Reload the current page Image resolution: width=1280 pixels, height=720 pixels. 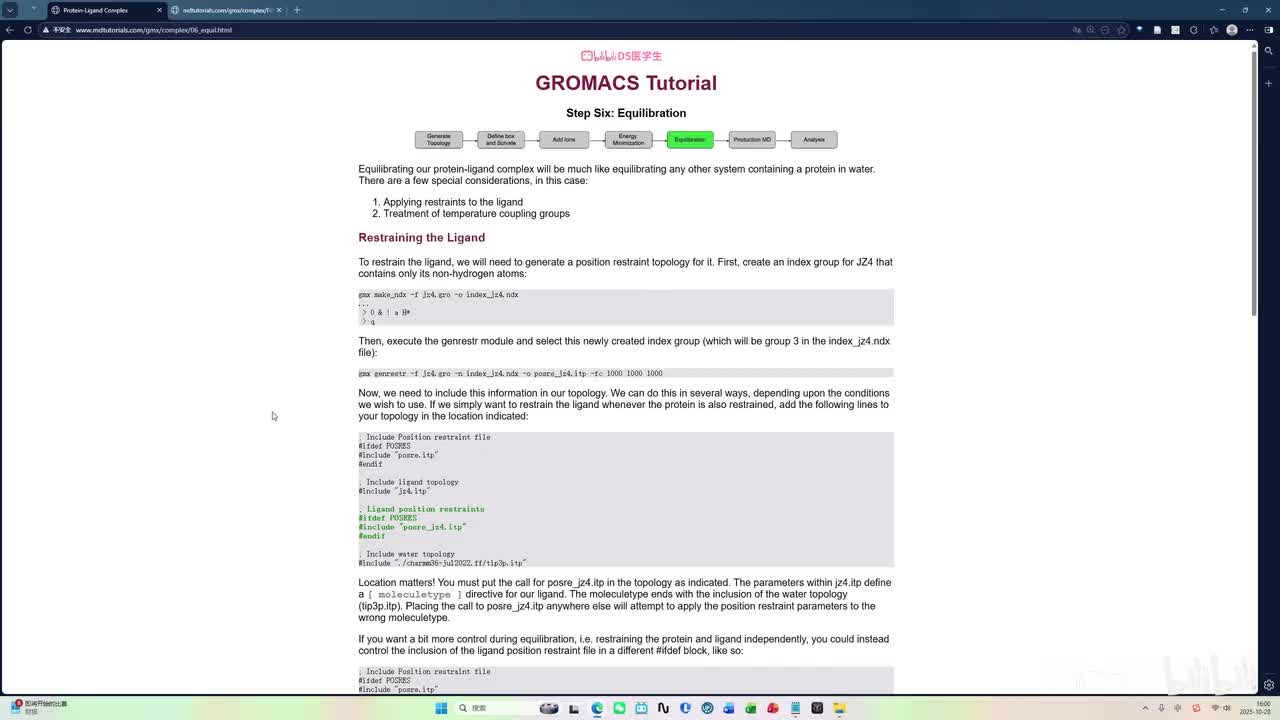click(28, 30)
